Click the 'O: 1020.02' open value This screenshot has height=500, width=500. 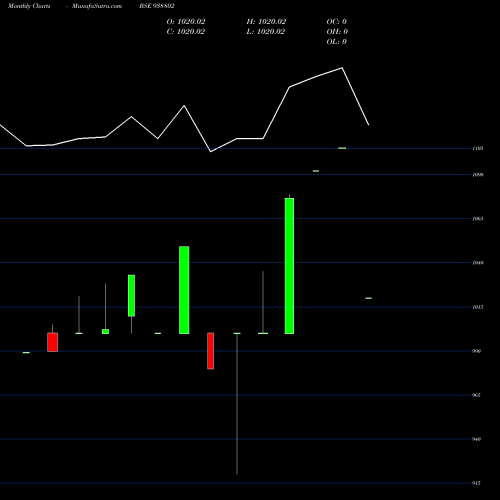(x=186, y=21)
